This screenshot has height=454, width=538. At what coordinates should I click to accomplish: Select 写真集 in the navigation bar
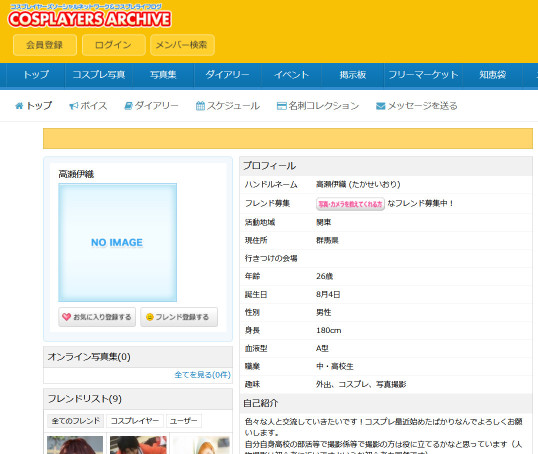tap(163, 75)
